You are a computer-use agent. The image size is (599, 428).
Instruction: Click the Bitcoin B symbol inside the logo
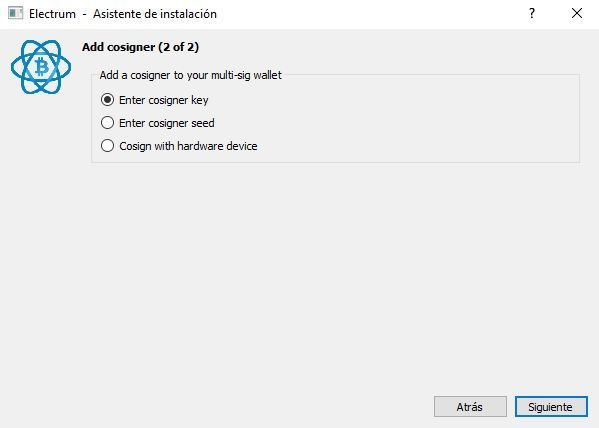(x=42, y=67)
